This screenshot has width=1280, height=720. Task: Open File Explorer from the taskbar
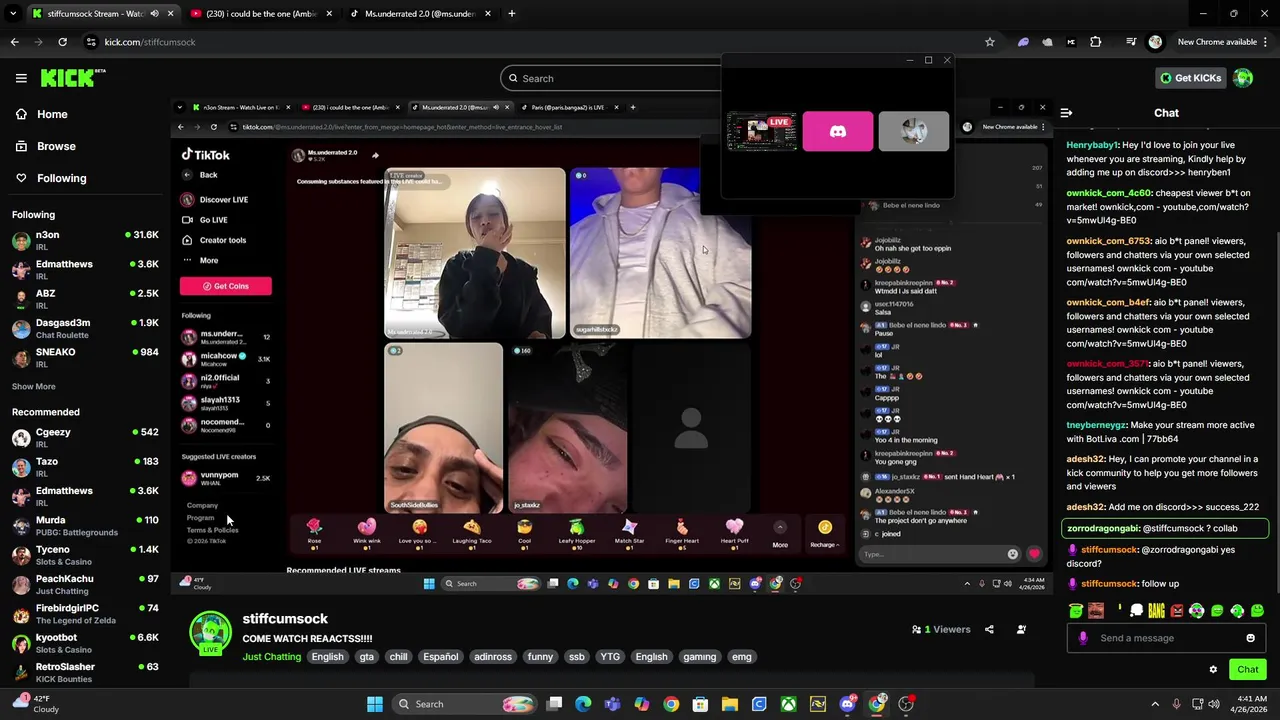(730, 704)
